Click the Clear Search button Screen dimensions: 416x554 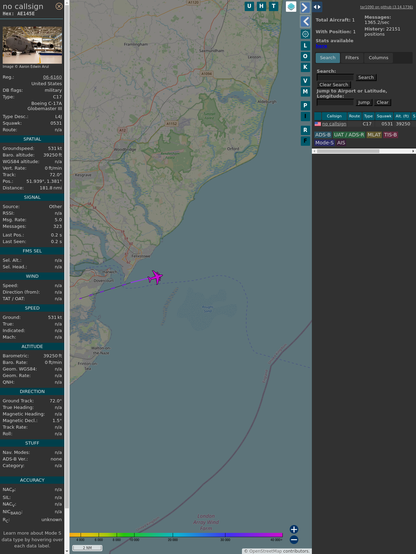[x=334, y=85]
